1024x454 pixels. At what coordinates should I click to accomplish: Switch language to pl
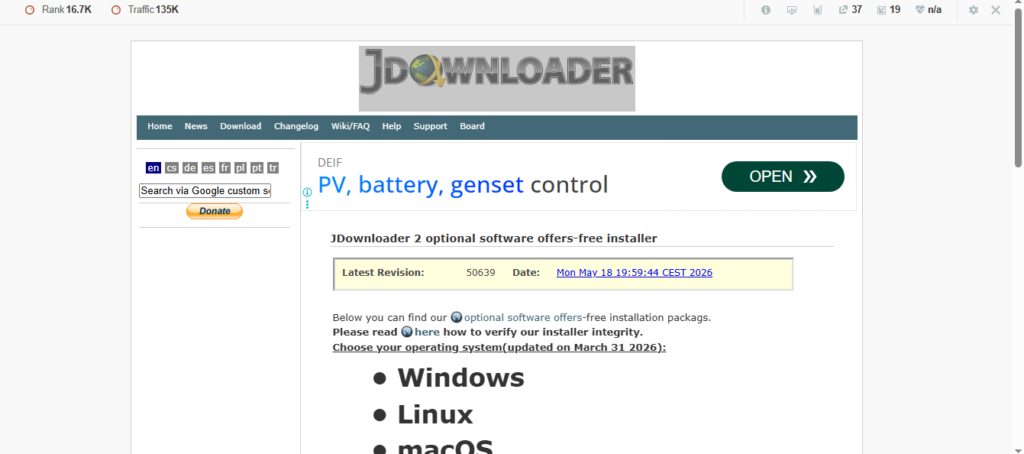[x=240, y=168]
